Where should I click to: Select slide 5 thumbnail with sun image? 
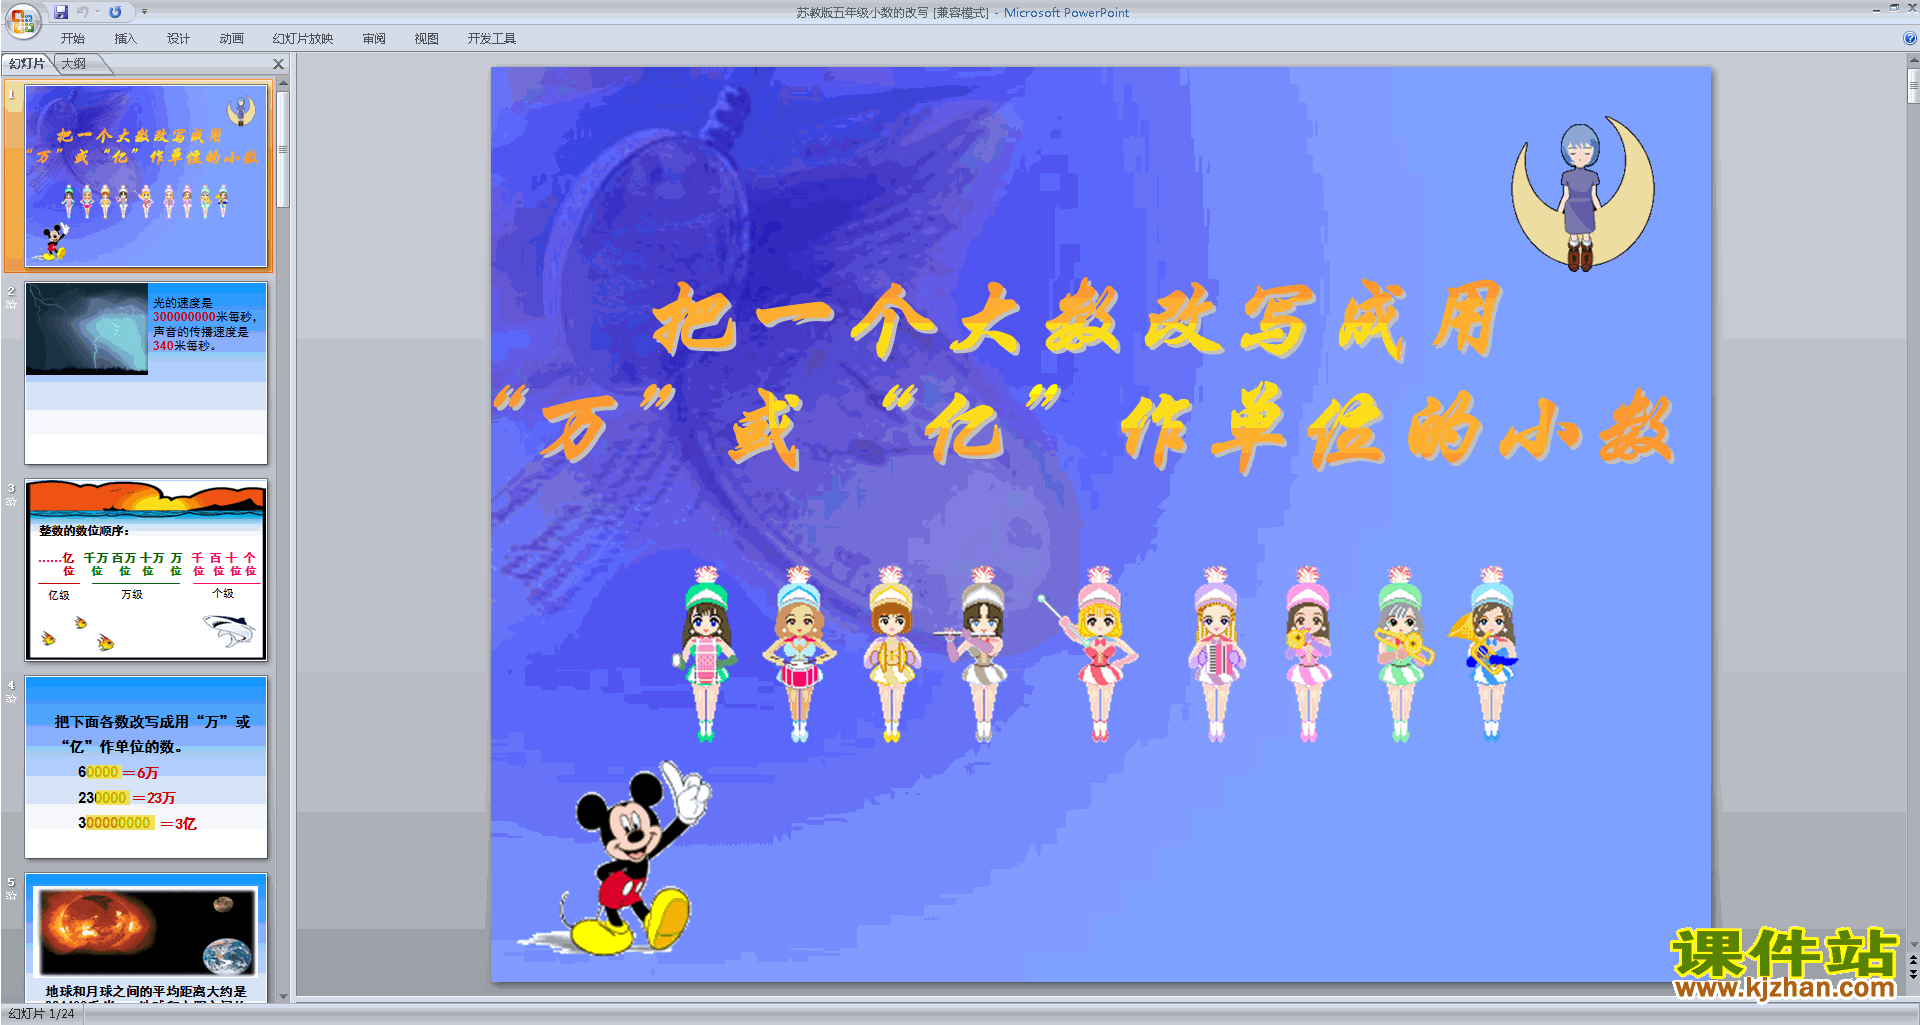(x=146, y=937)
